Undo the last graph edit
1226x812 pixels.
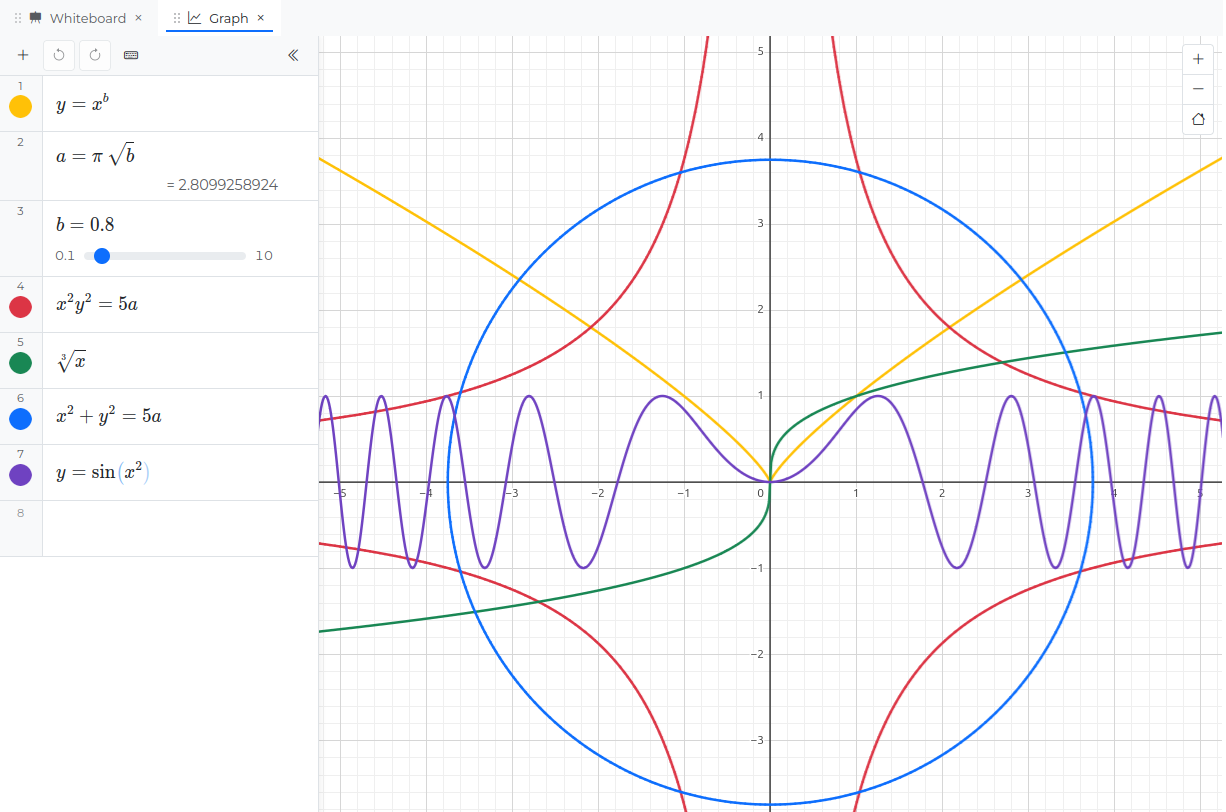click(59, 56)
